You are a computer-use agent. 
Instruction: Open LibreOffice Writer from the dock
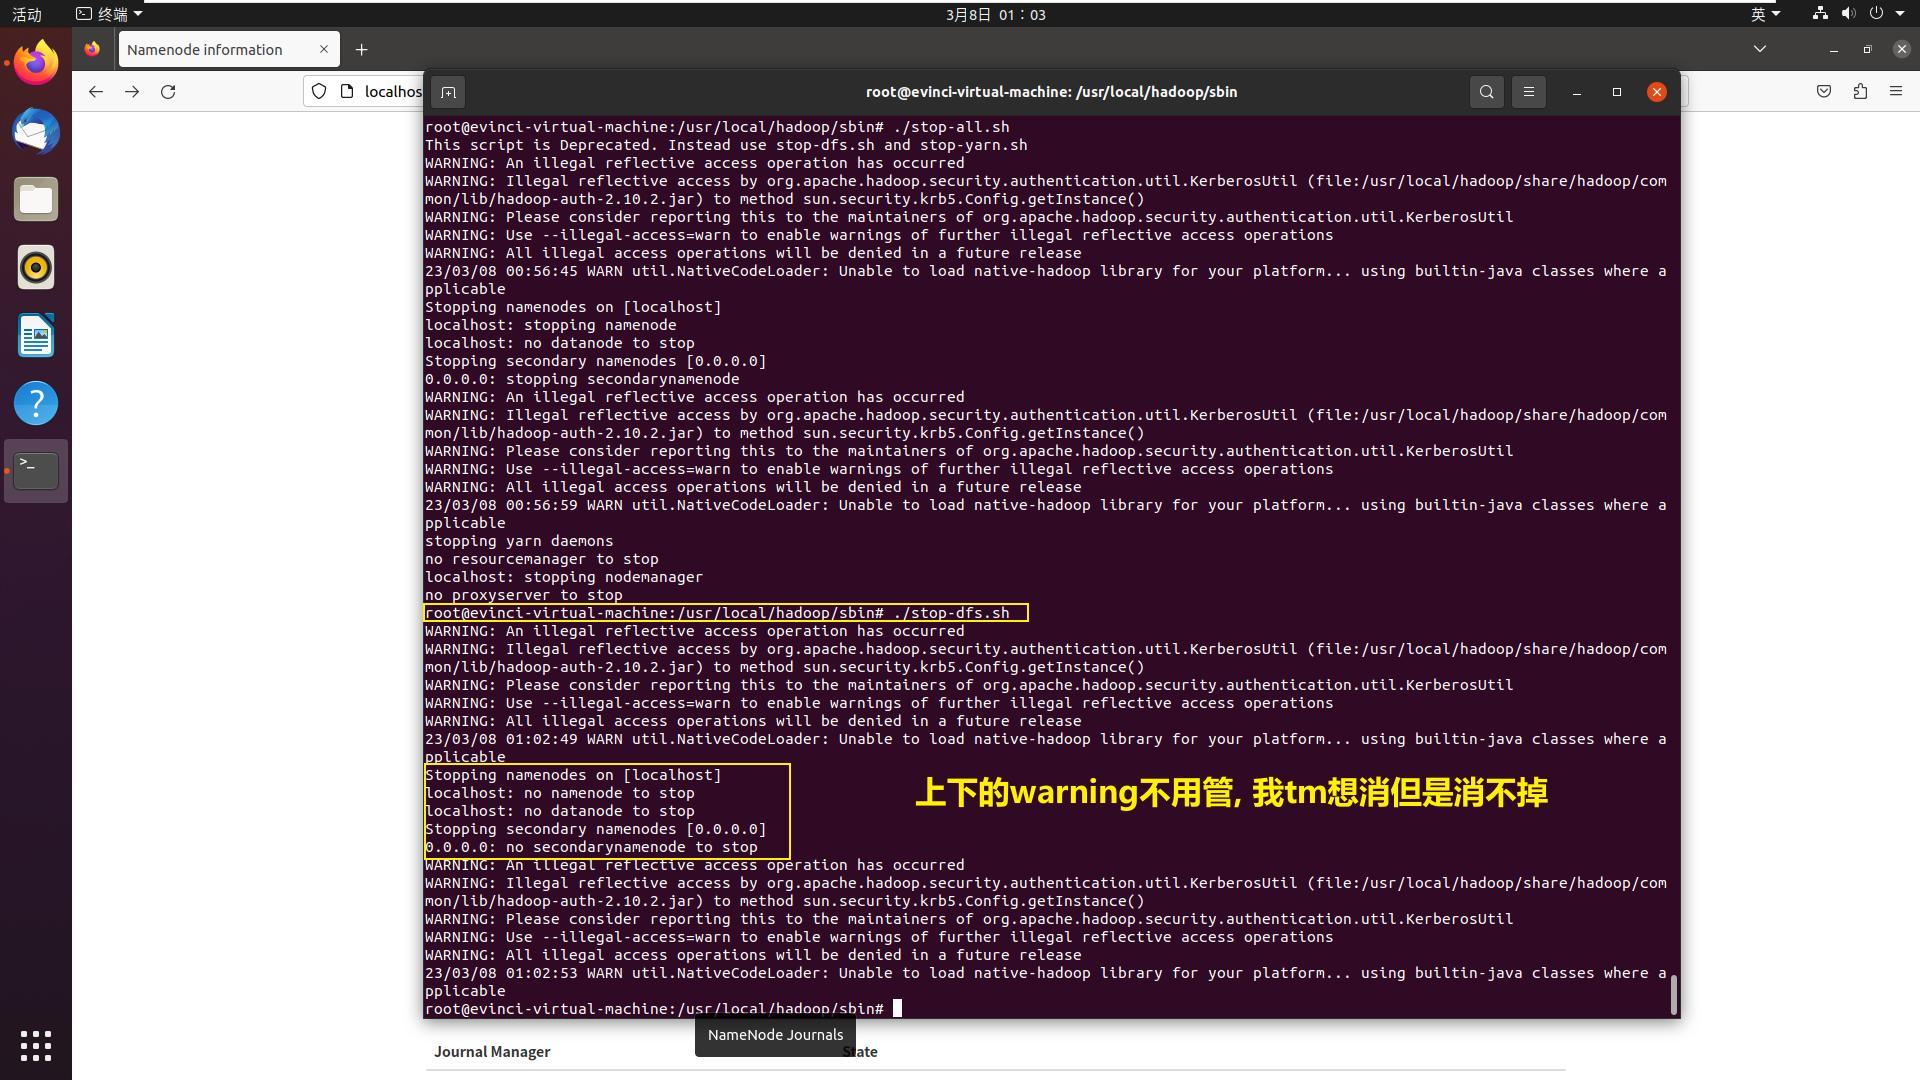coord(36,335)
